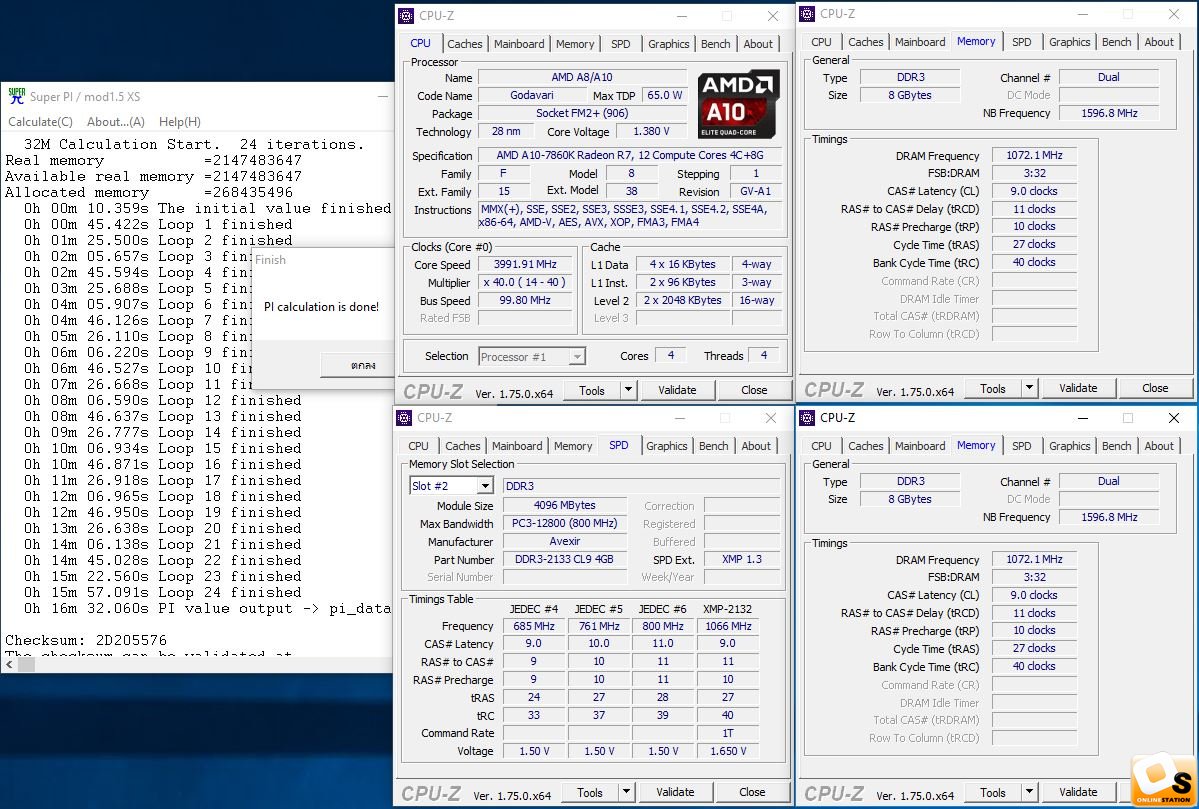Open the Tools dropdown arrow in the lower Memory window
This screenshot has width=1199, height=809.
point(1029,792)
